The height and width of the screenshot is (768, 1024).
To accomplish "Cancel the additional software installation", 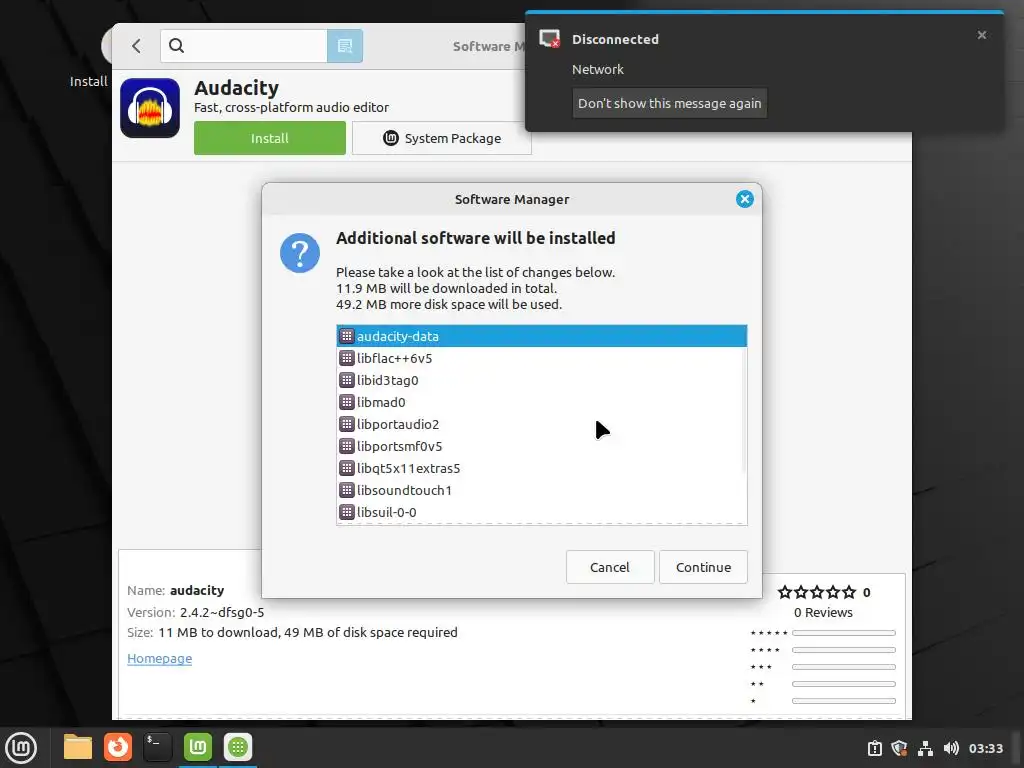I will click(x=609, y=567).
